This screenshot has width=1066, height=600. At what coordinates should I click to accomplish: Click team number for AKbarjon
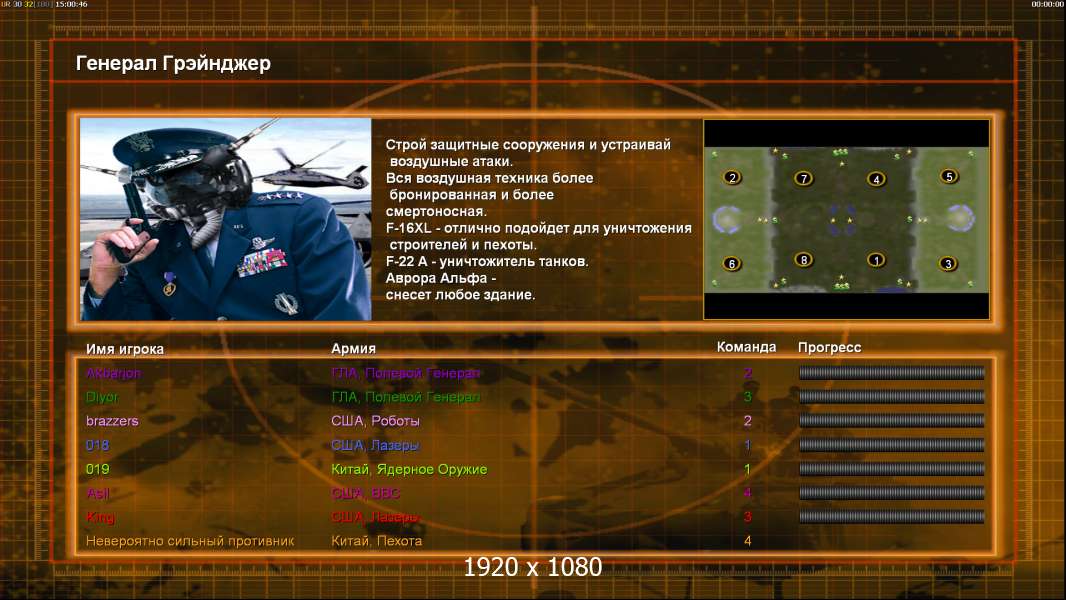pos(748,373)
